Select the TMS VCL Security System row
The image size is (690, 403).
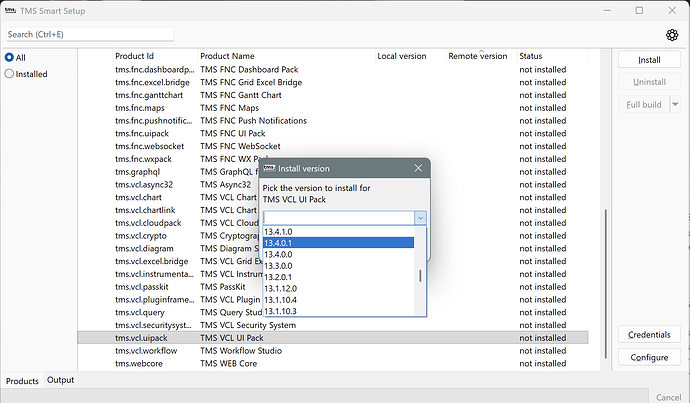[333, 325]
